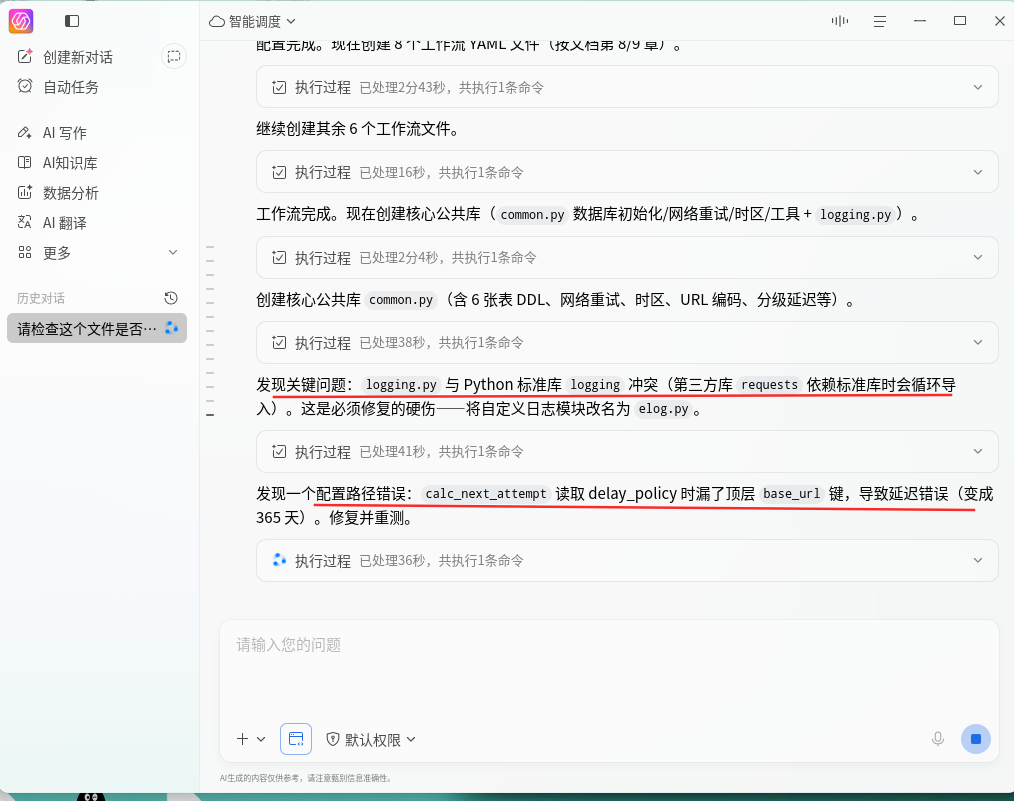Click the inline code elog.py
The image size is (1014, 801).
pyautogui.click(x=663, y=409)
